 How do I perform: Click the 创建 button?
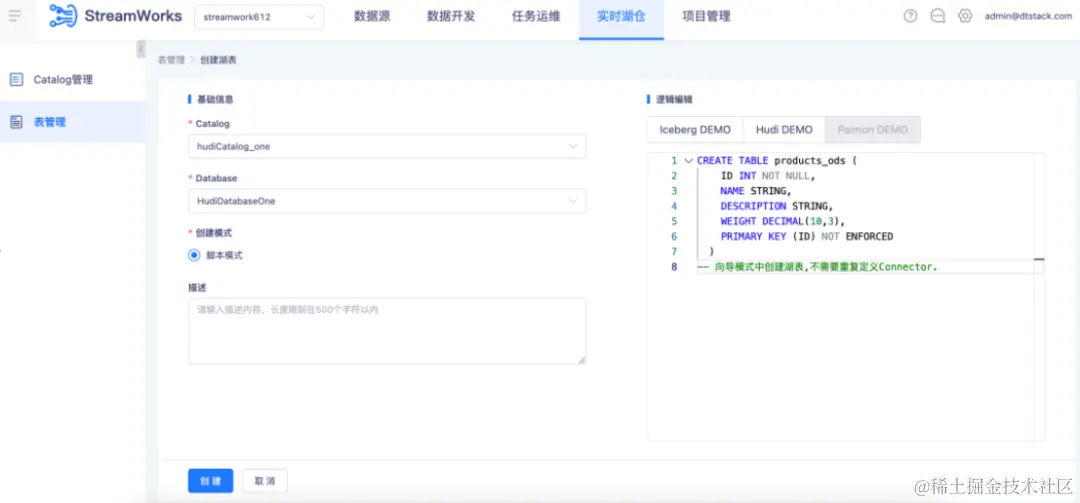pyautogui.click(x=211, y=481)
